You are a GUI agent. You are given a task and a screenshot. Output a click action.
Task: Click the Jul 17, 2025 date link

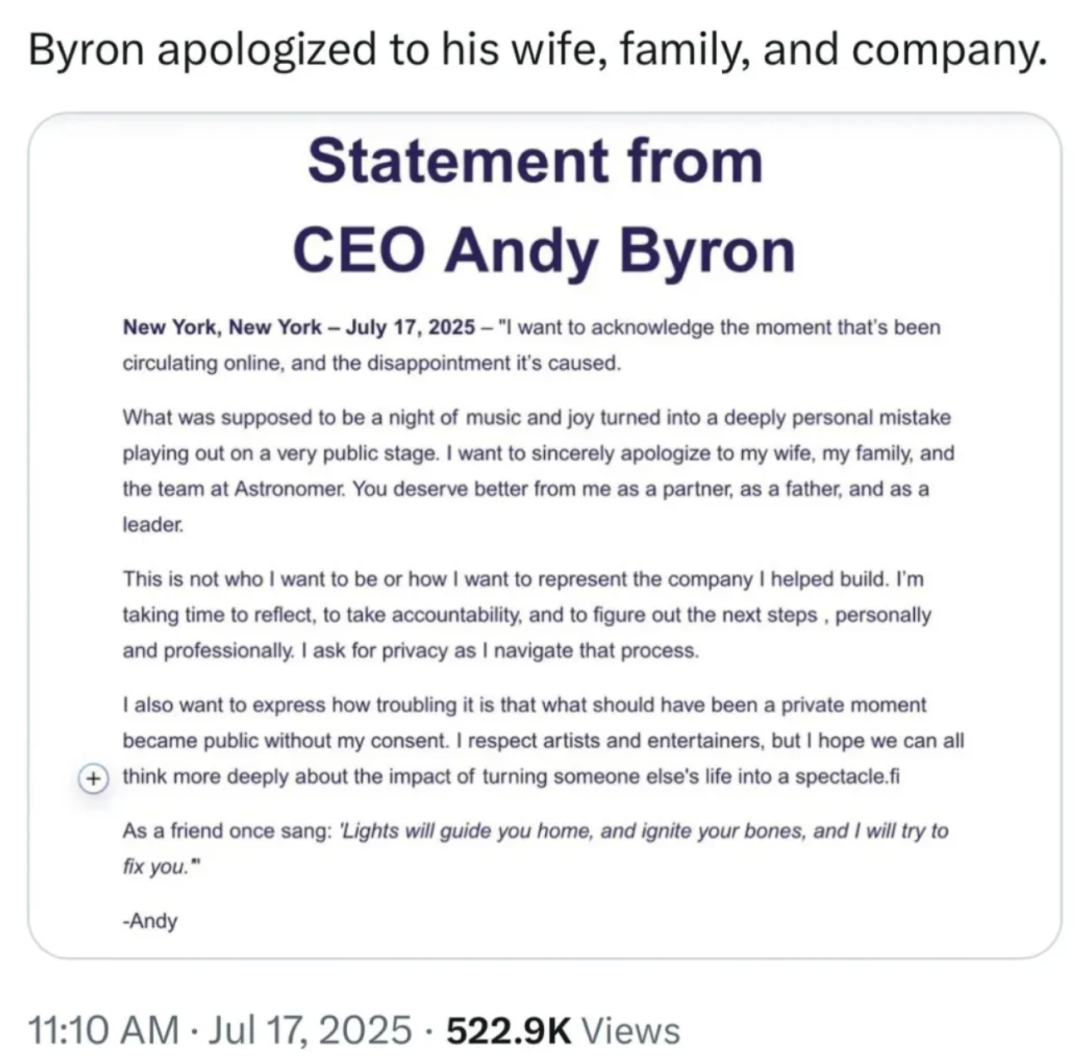click(x=310, y=1029)
